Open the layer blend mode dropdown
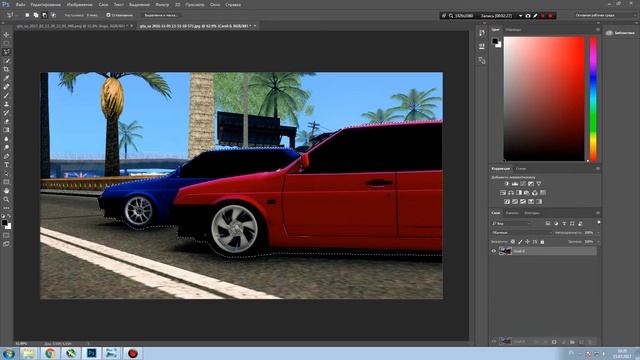The width and height of the screenshot is (640, 360). (522, 233)
